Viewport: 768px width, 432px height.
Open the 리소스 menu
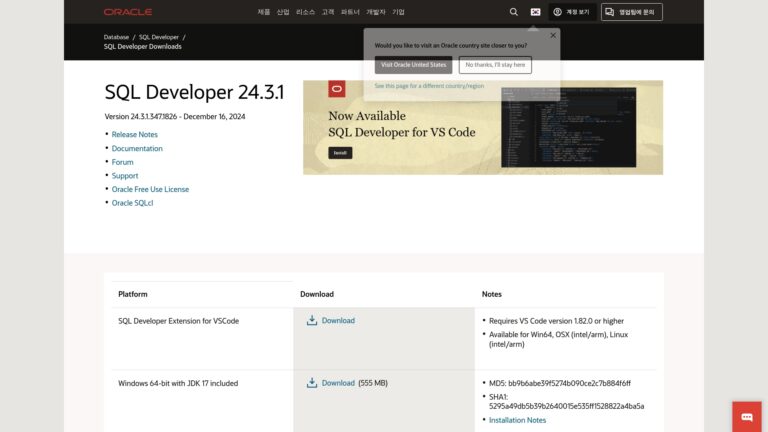coord(305,12)
